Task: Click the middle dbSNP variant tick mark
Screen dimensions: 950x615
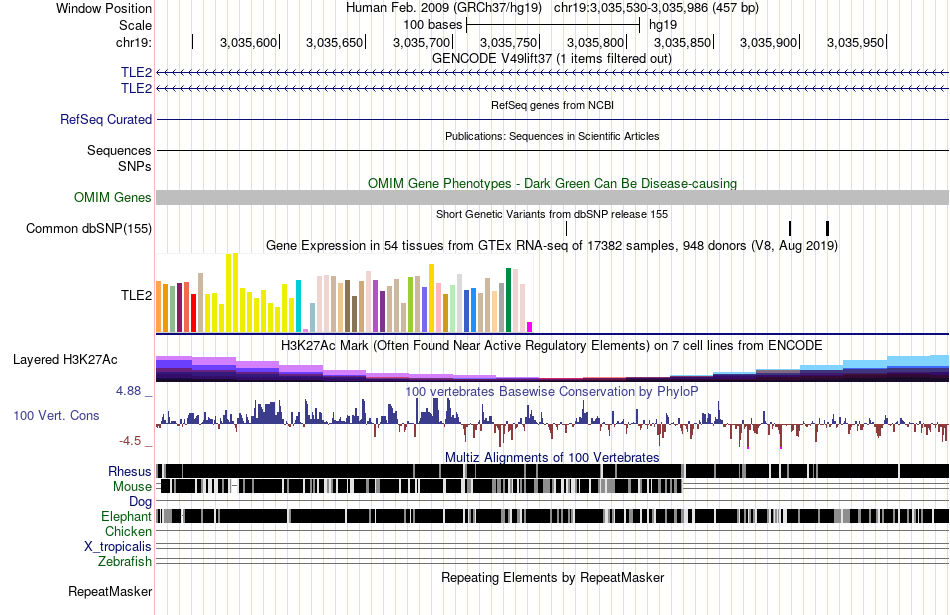Action: point(790,228)
